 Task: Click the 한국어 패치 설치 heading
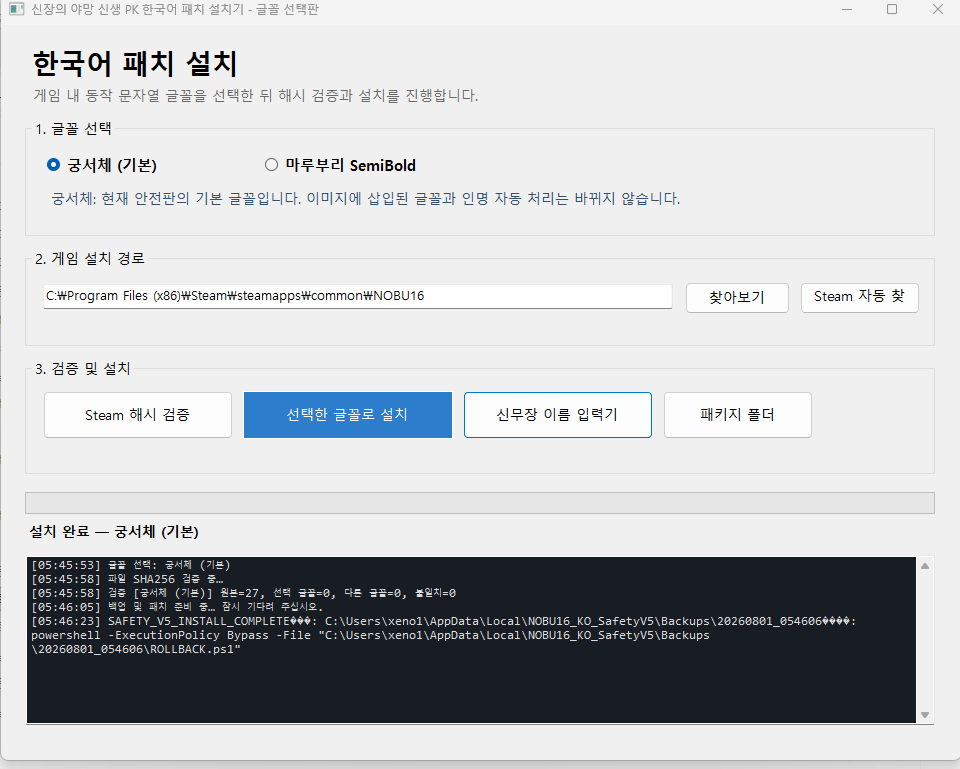coord(135,64)
